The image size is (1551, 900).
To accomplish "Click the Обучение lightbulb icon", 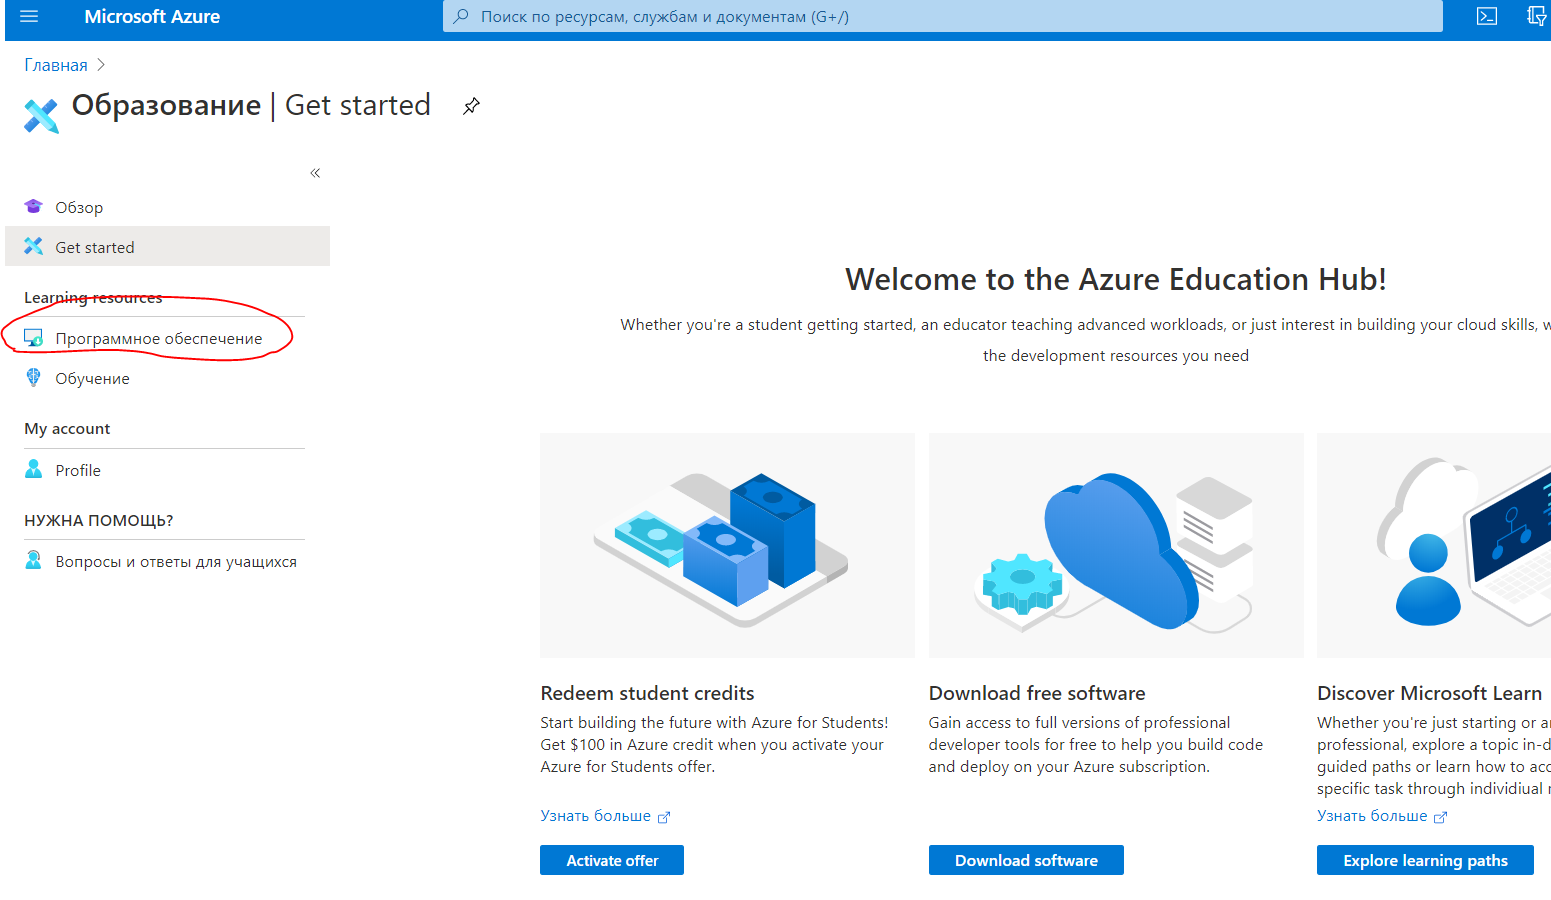I will (x=33, y=377).
